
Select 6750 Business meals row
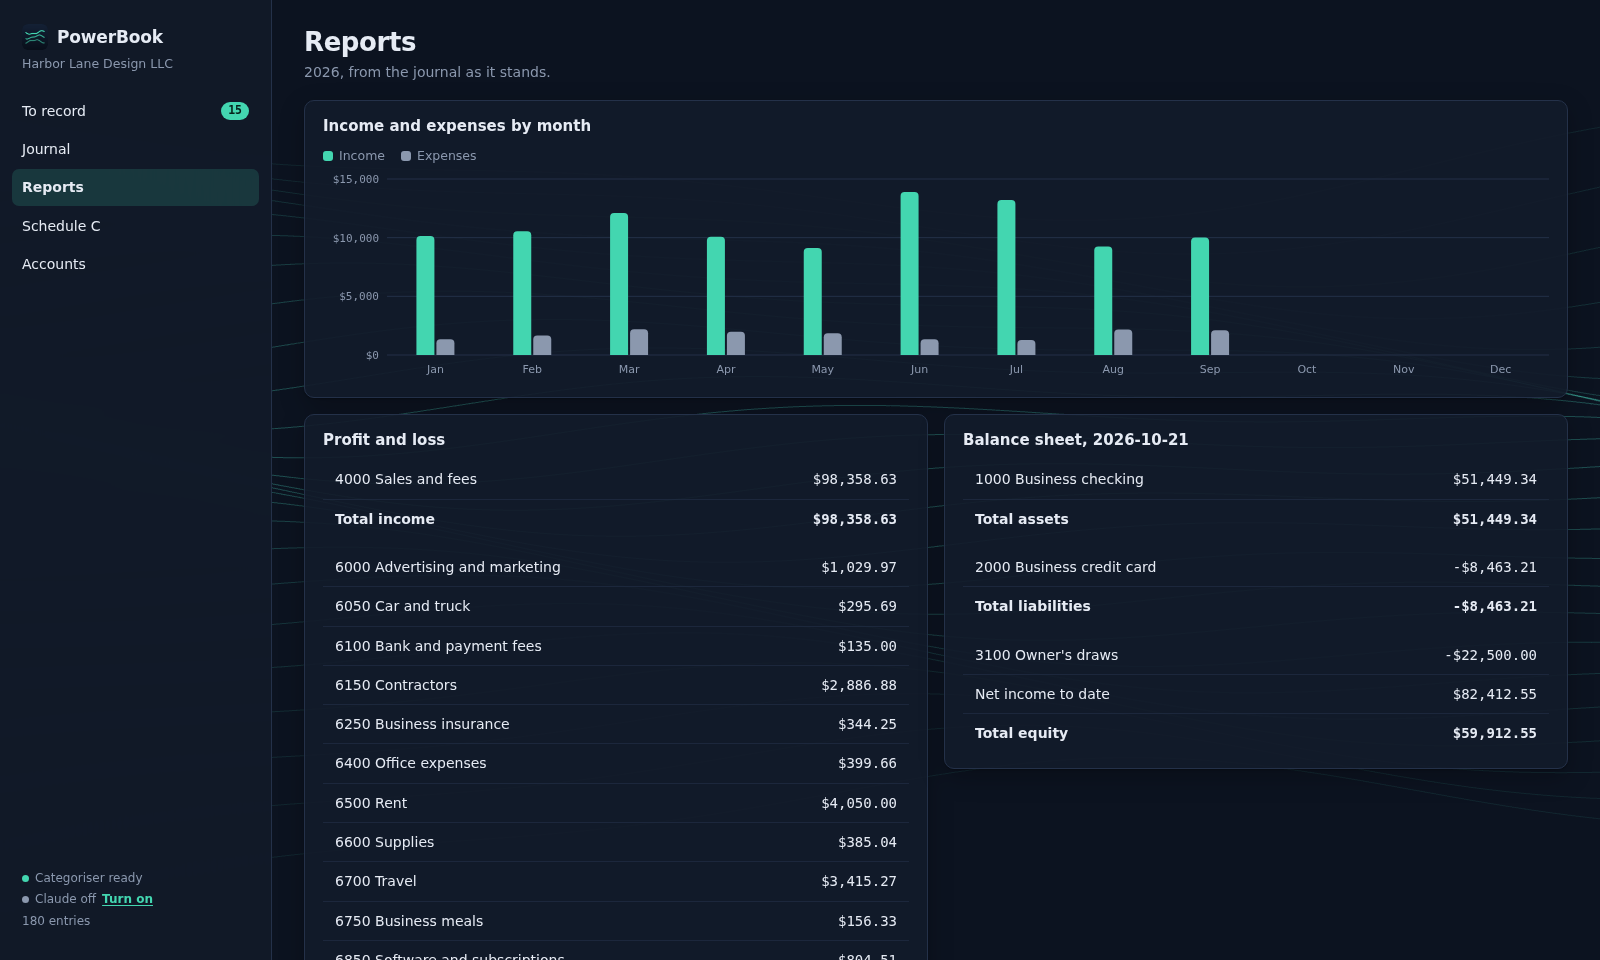616,921
